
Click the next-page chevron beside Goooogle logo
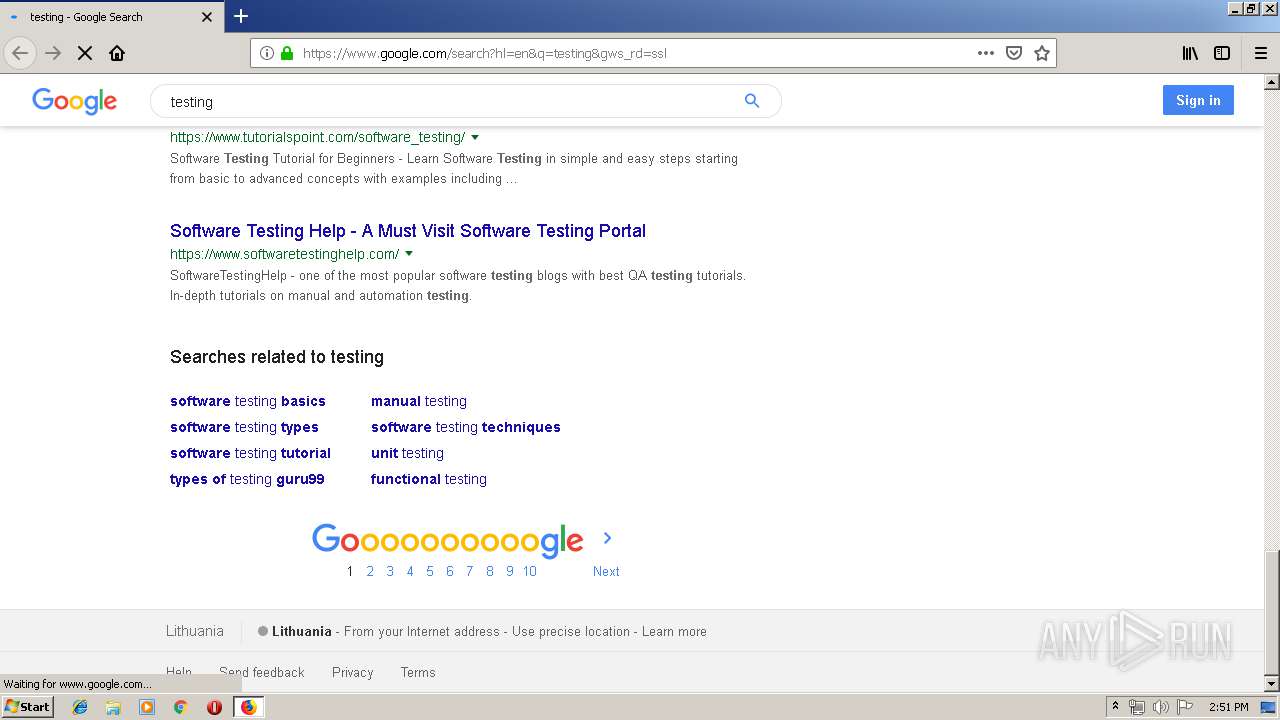click(607, 538)
